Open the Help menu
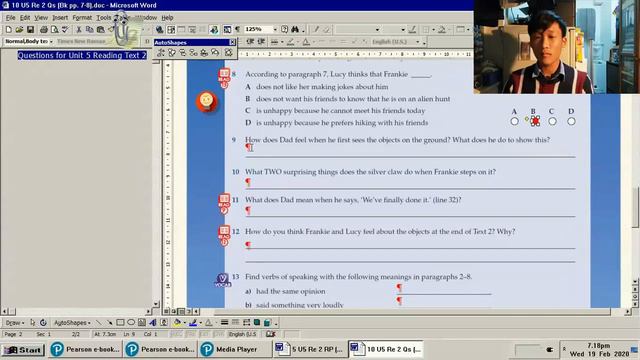 click(x=167, y=18)
